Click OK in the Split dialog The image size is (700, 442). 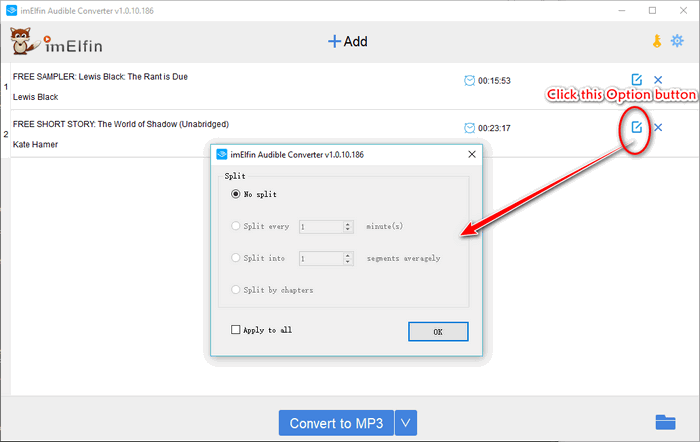coord(438,332)
